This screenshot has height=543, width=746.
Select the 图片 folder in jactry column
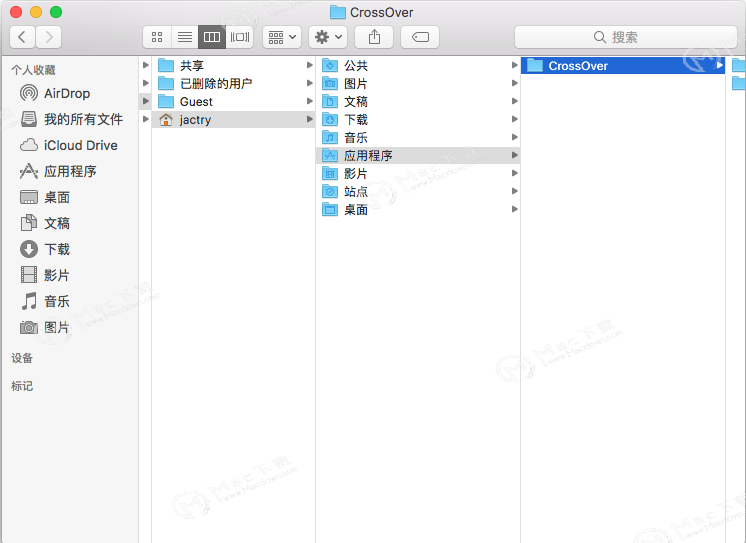pos(418,83)
